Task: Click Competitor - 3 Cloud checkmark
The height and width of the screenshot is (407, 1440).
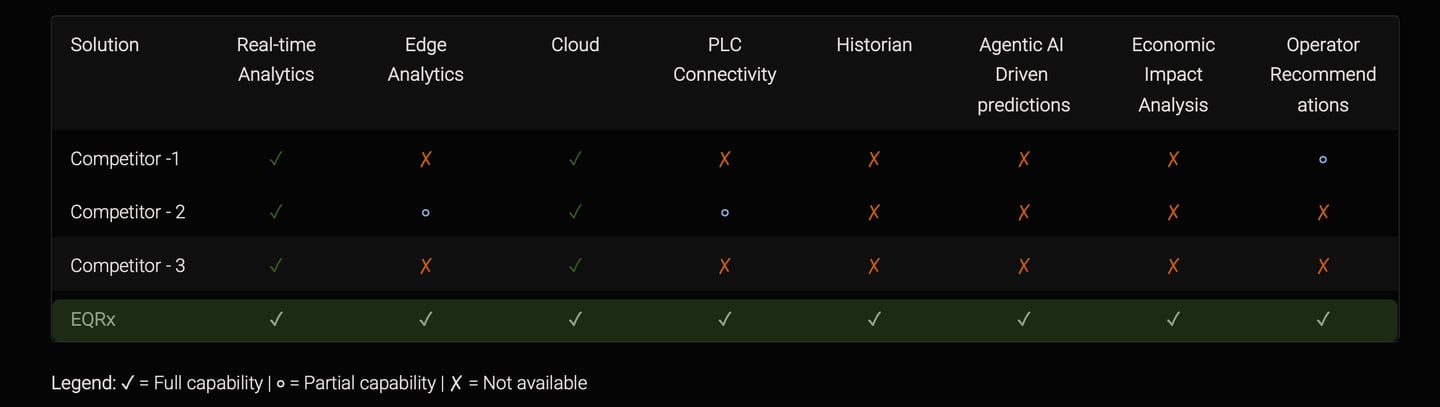Action: coord(575,266)
